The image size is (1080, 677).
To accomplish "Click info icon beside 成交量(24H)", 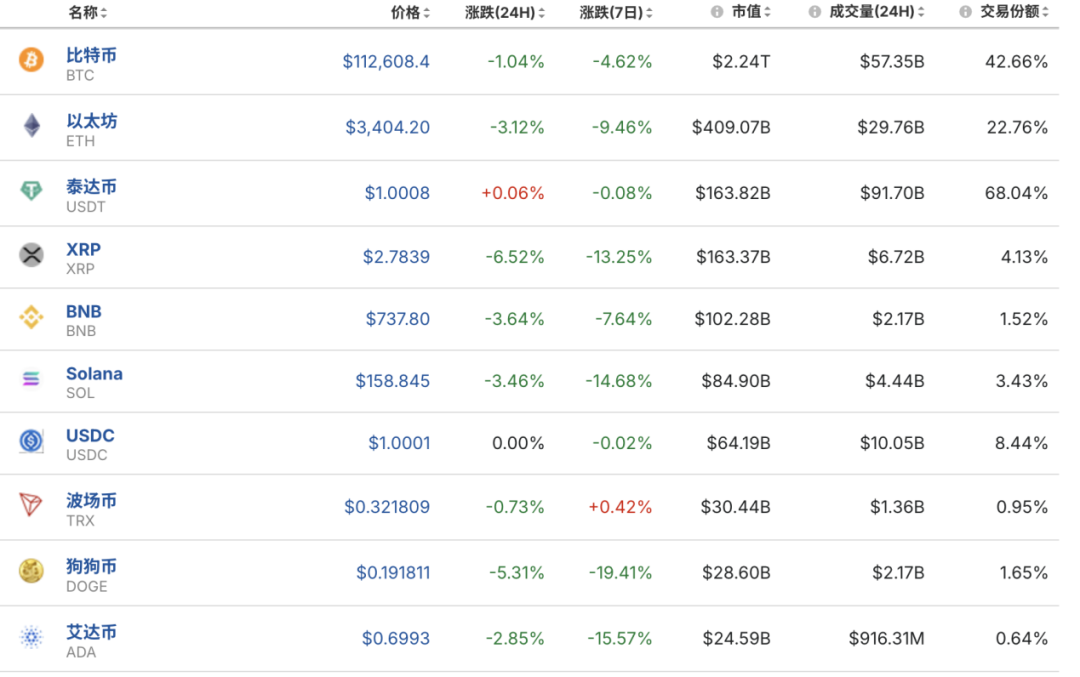I will 814,13.
